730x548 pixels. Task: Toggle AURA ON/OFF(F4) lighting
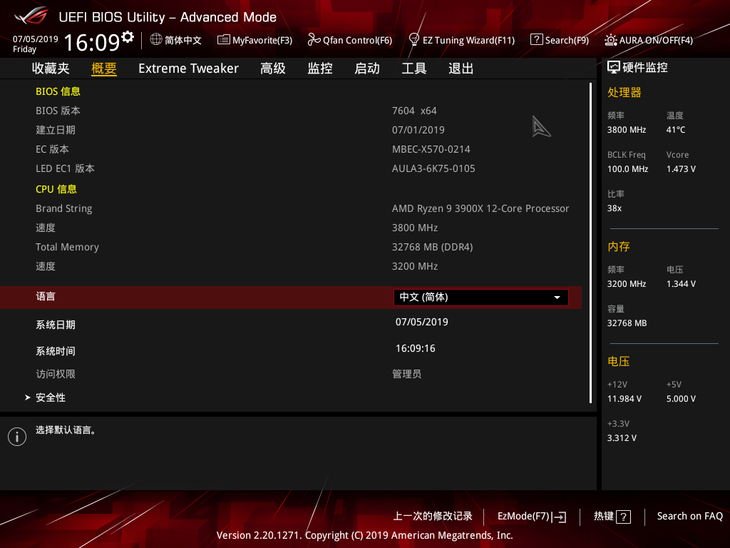(649, 41)
